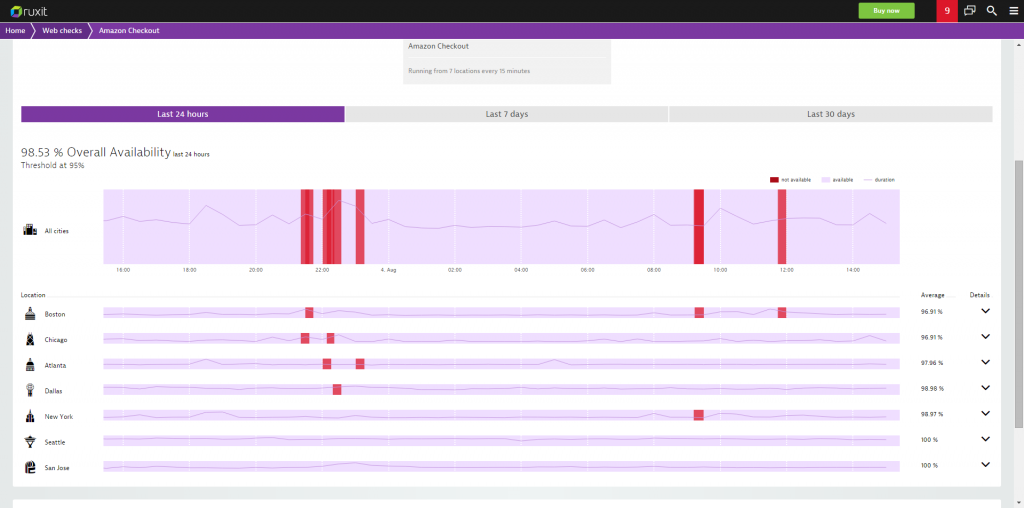1024x508 pixels.
Task: Click Dallas average 98.98 %
Action: tap(932, 388)
